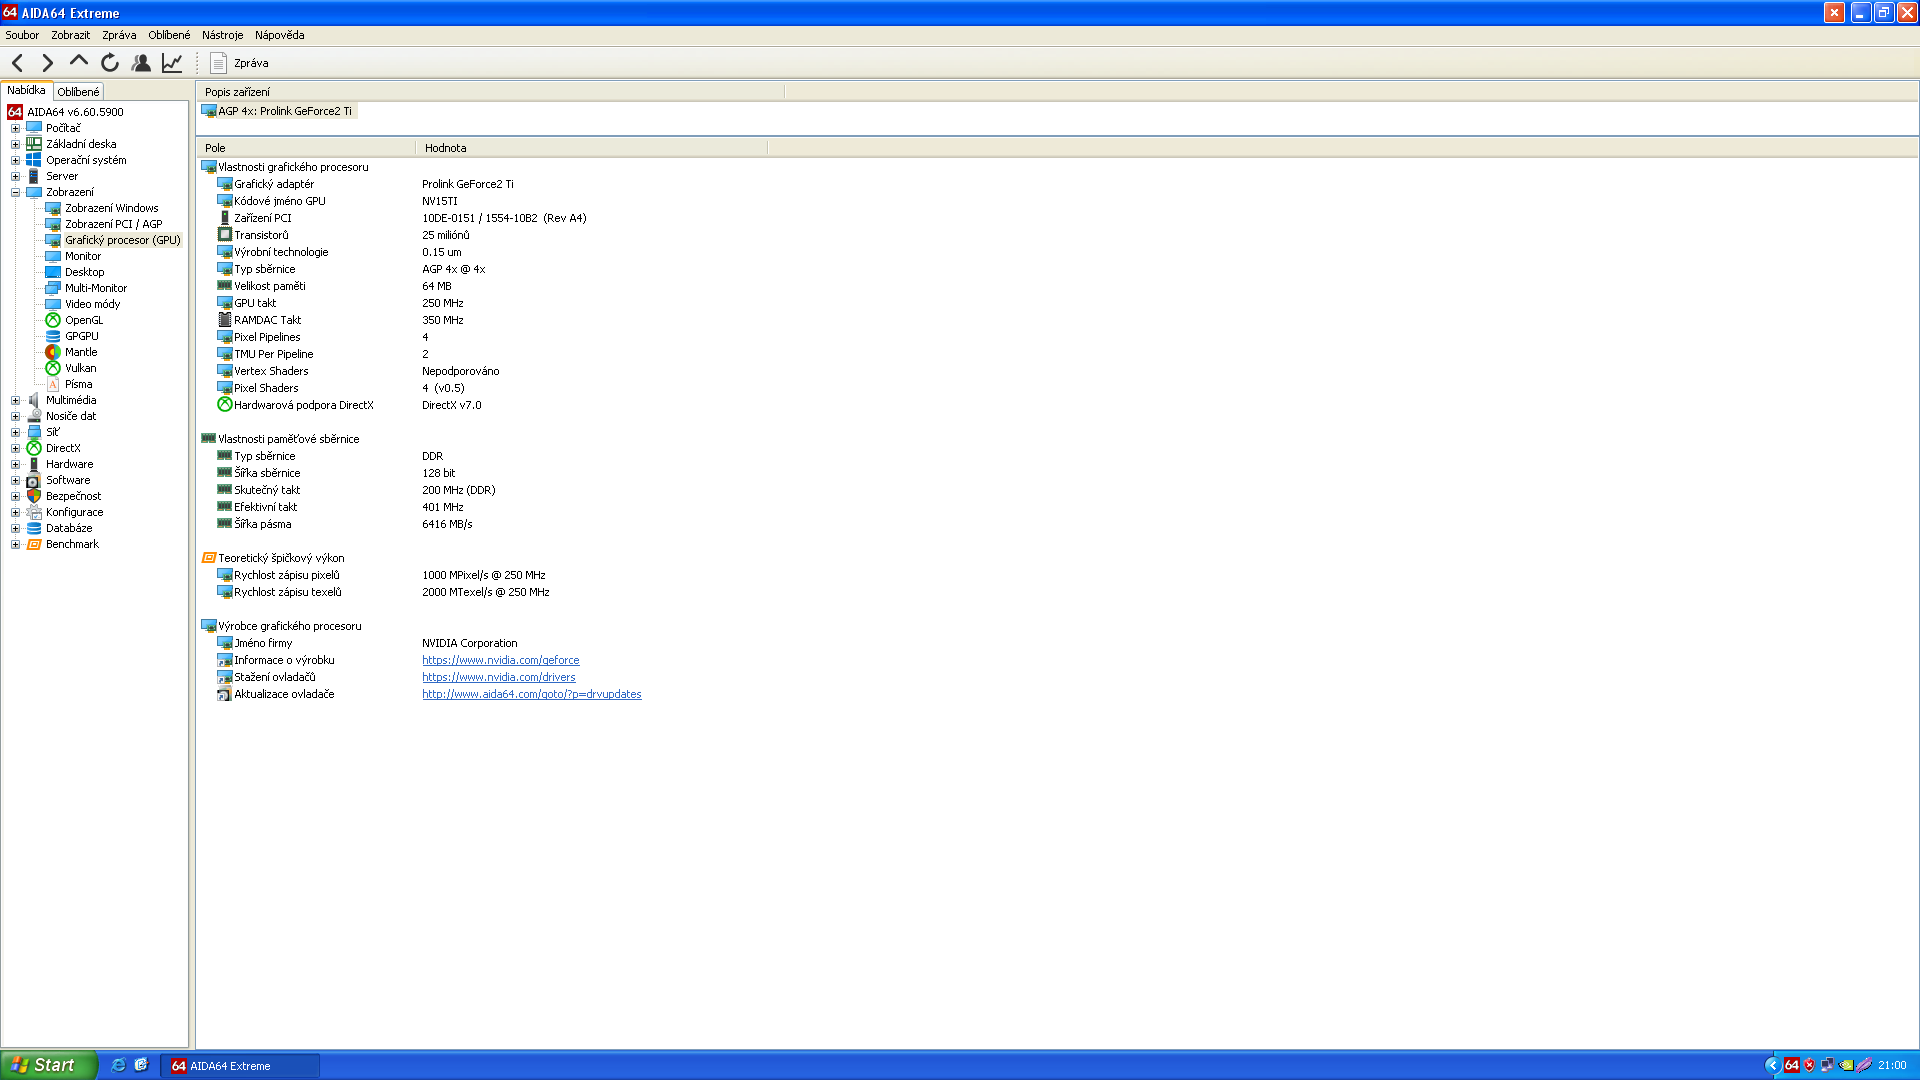Expand the Benchmark tree node
1920x1080 pixels.
[15, 544]
